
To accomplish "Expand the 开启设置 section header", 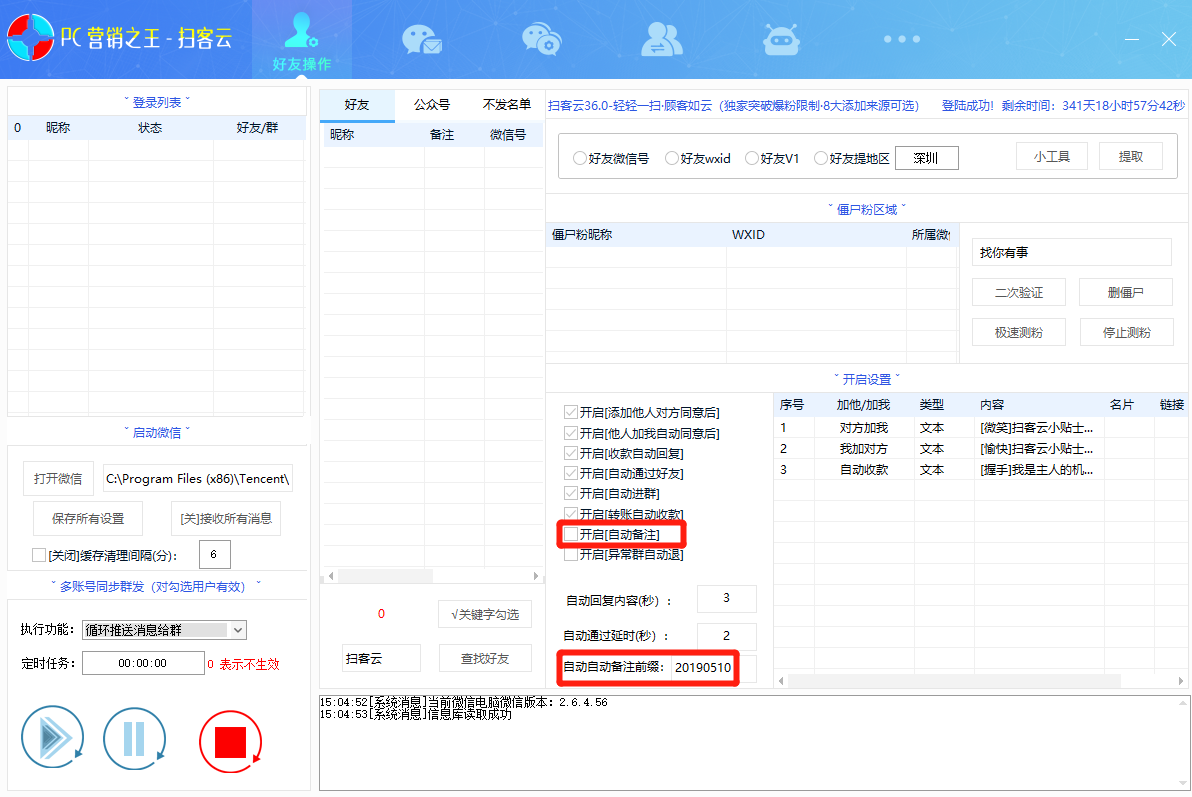I will click(x=867, y=378).
